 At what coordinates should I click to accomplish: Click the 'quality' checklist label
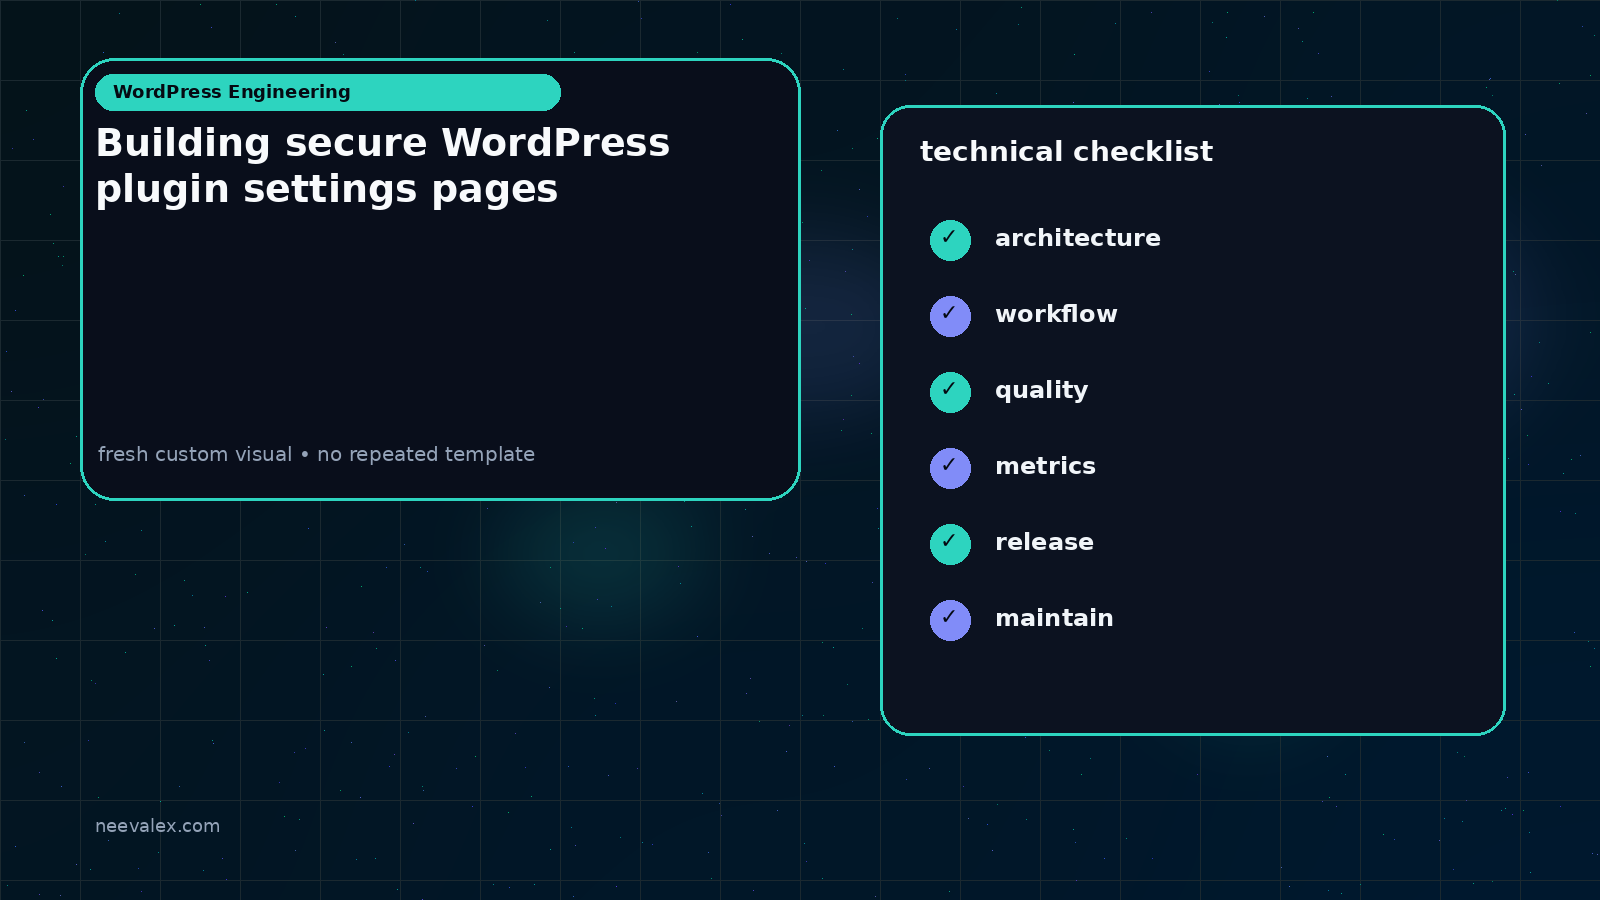(1041, 391)
